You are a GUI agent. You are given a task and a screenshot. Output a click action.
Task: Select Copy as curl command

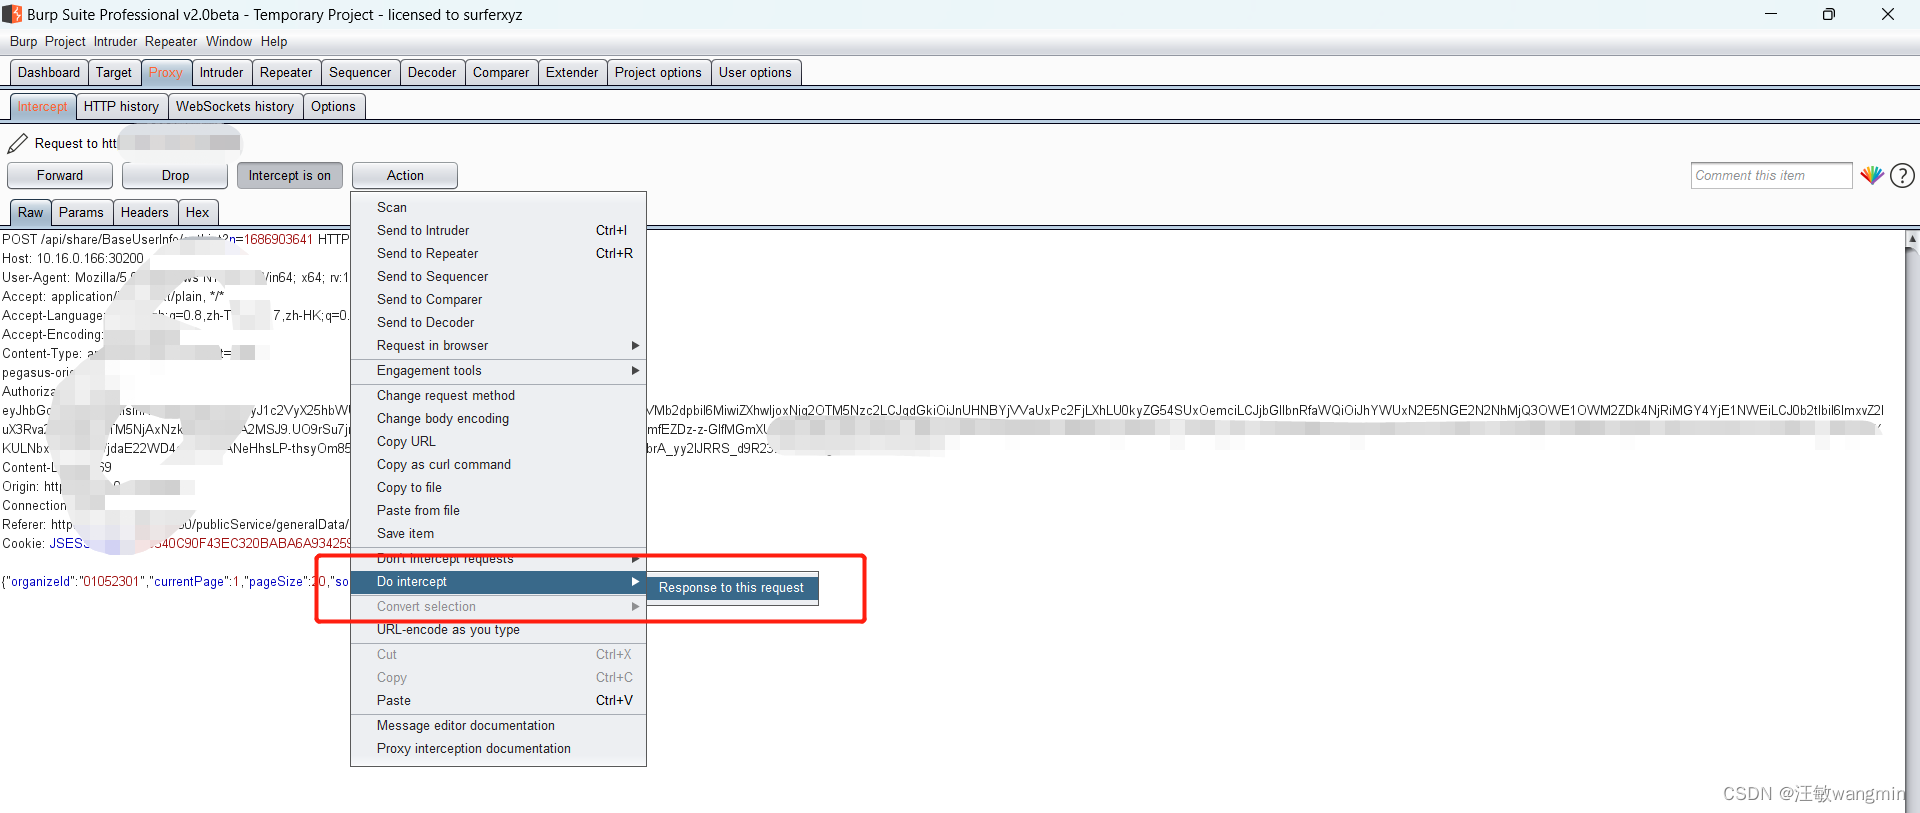tap(498, 464)
